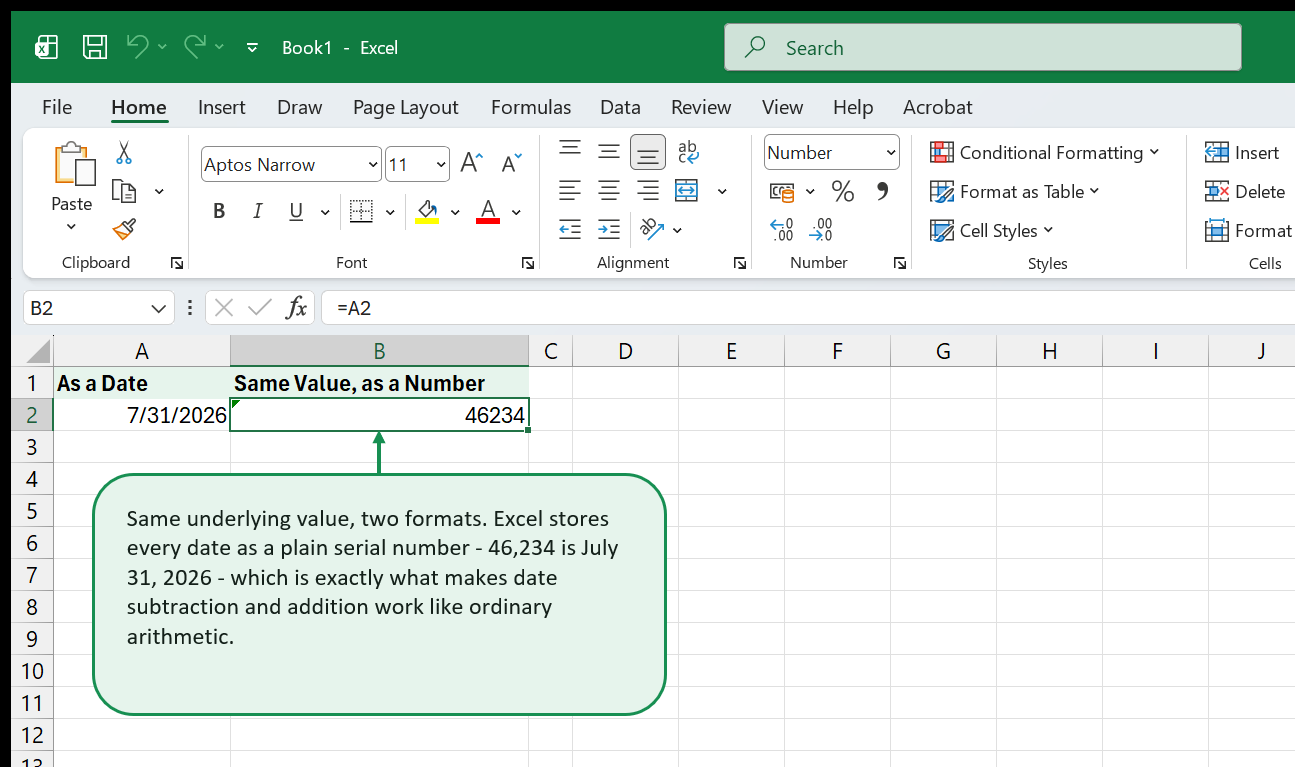The height and width of the screenshot is (767, 1295).
Task: Click the Increase Indent icon
Action: 609,229
